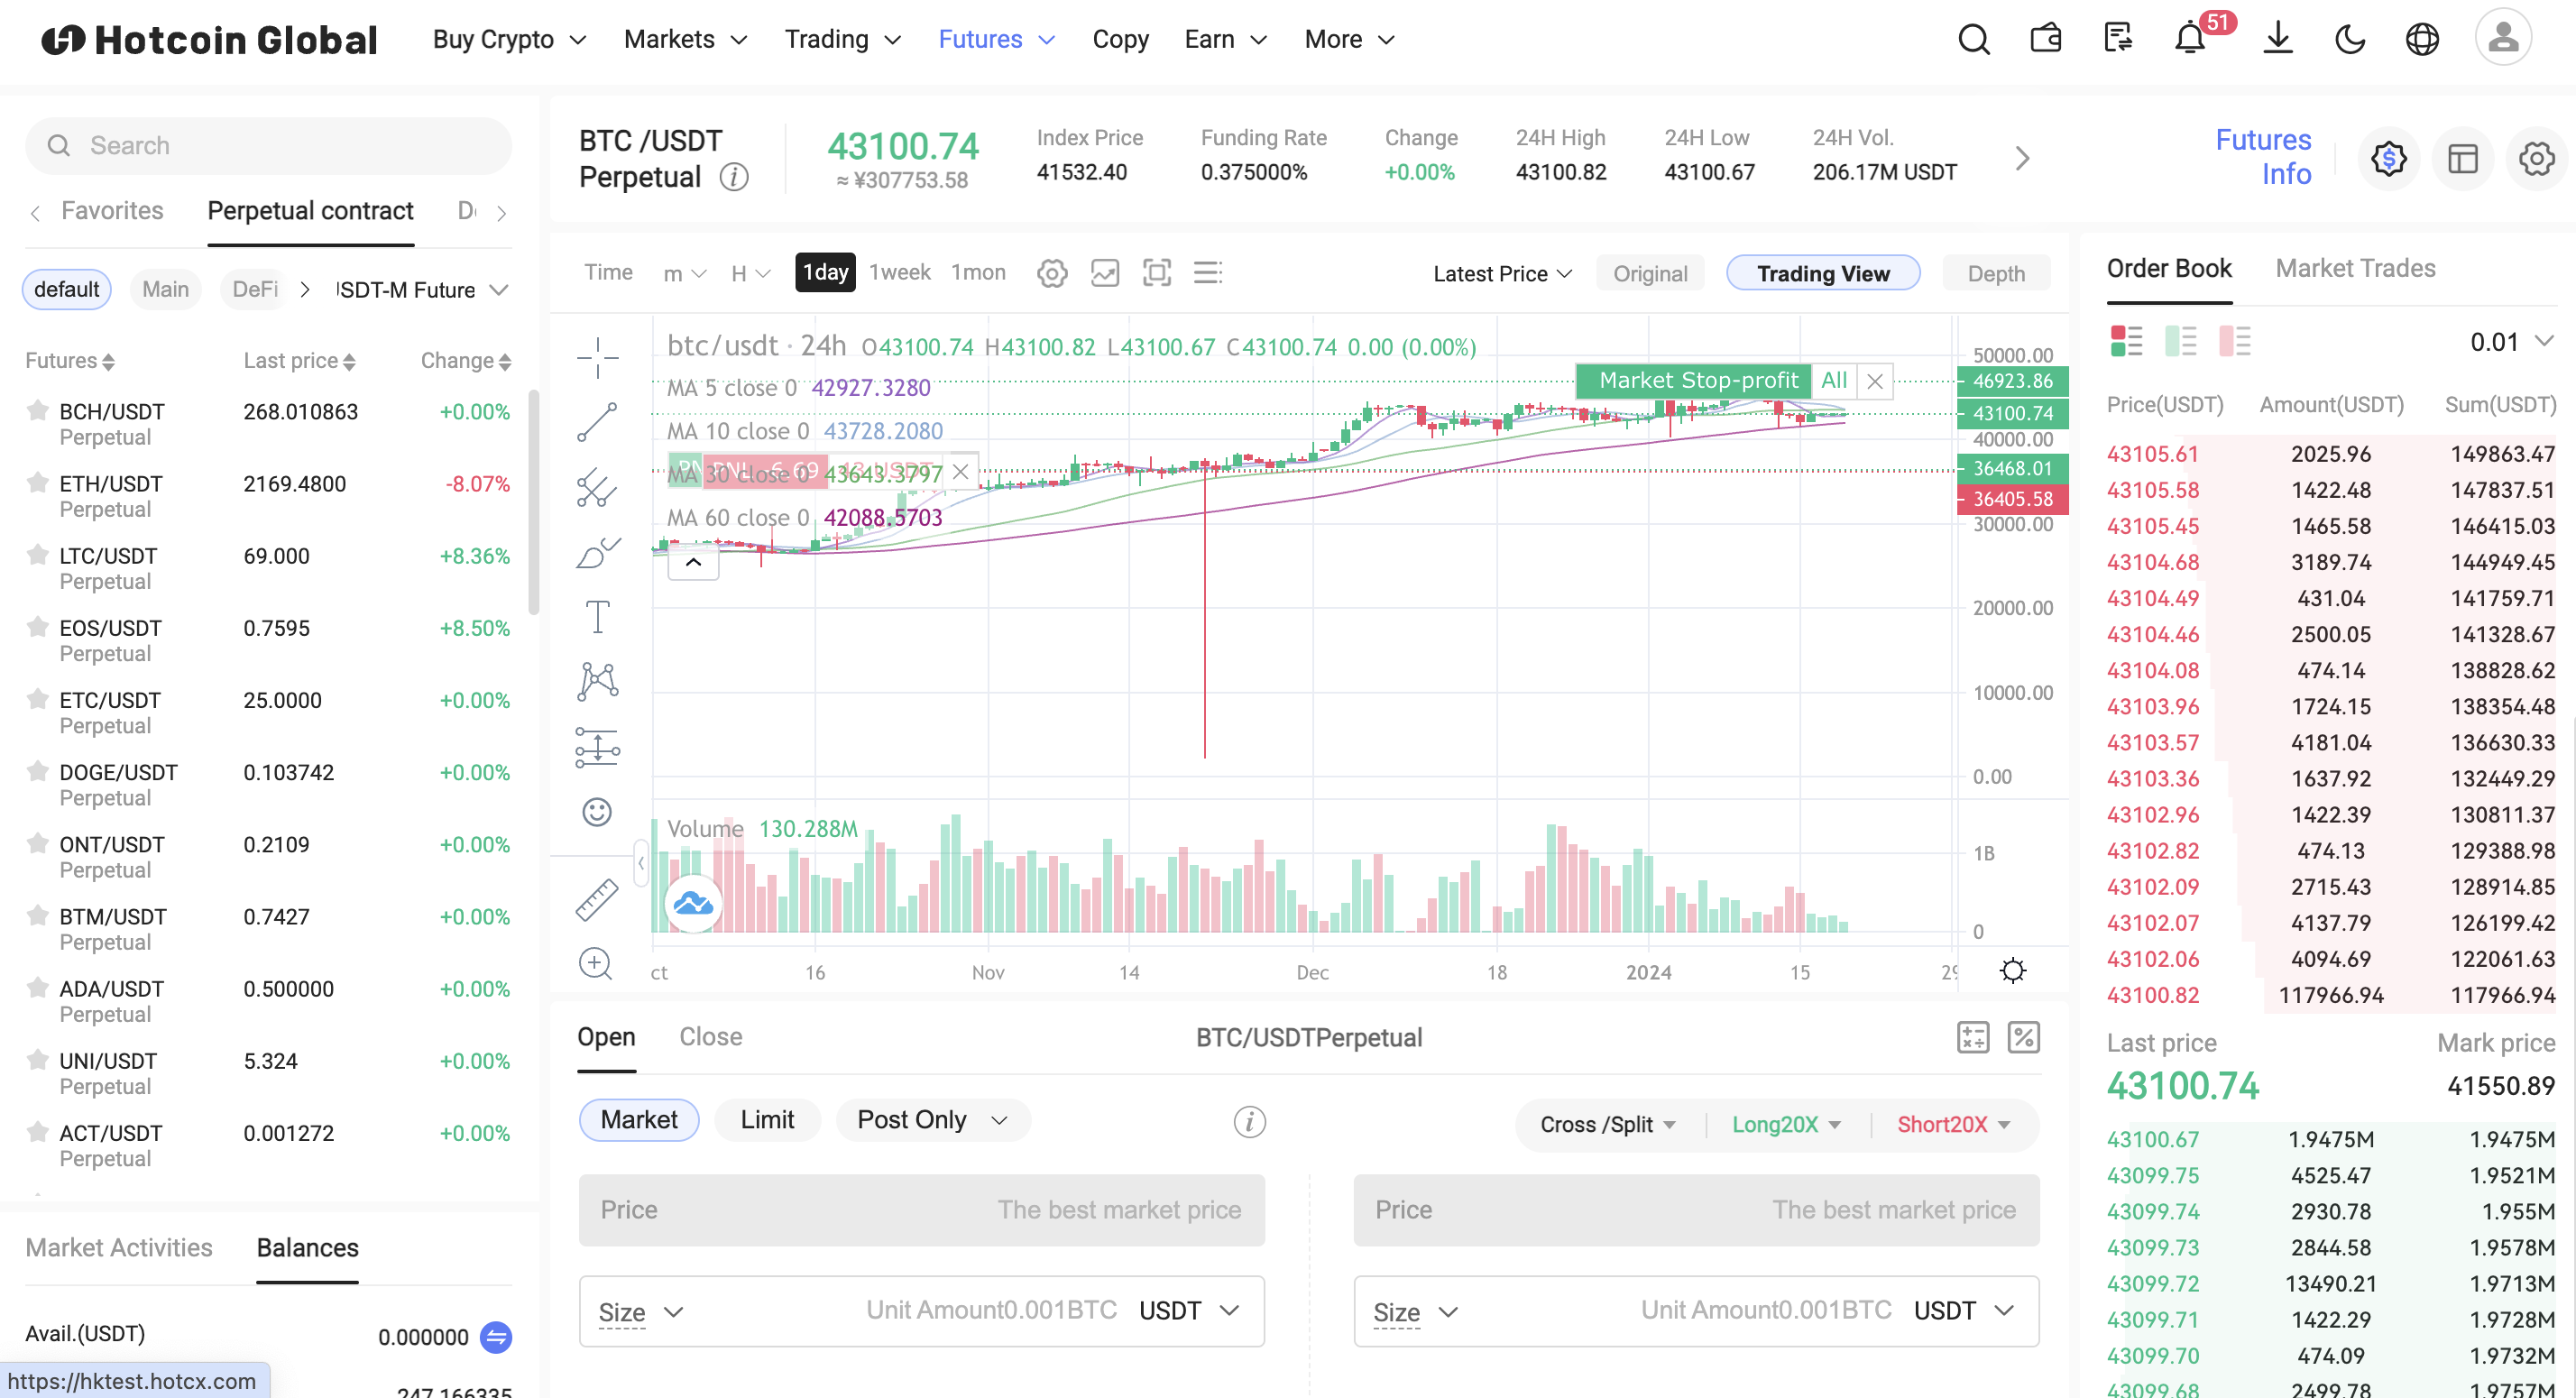Open the Futures Info link
The image size is (2576, 1398).
pyautogui.click(x=2263, y=156)
